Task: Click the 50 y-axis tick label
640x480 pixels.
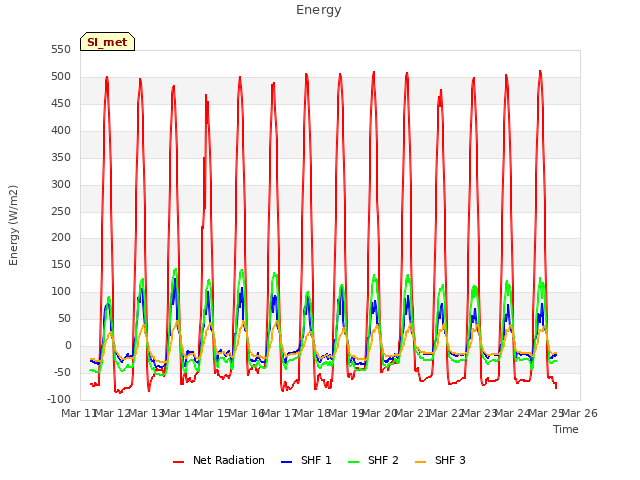Action: (64, 318)
